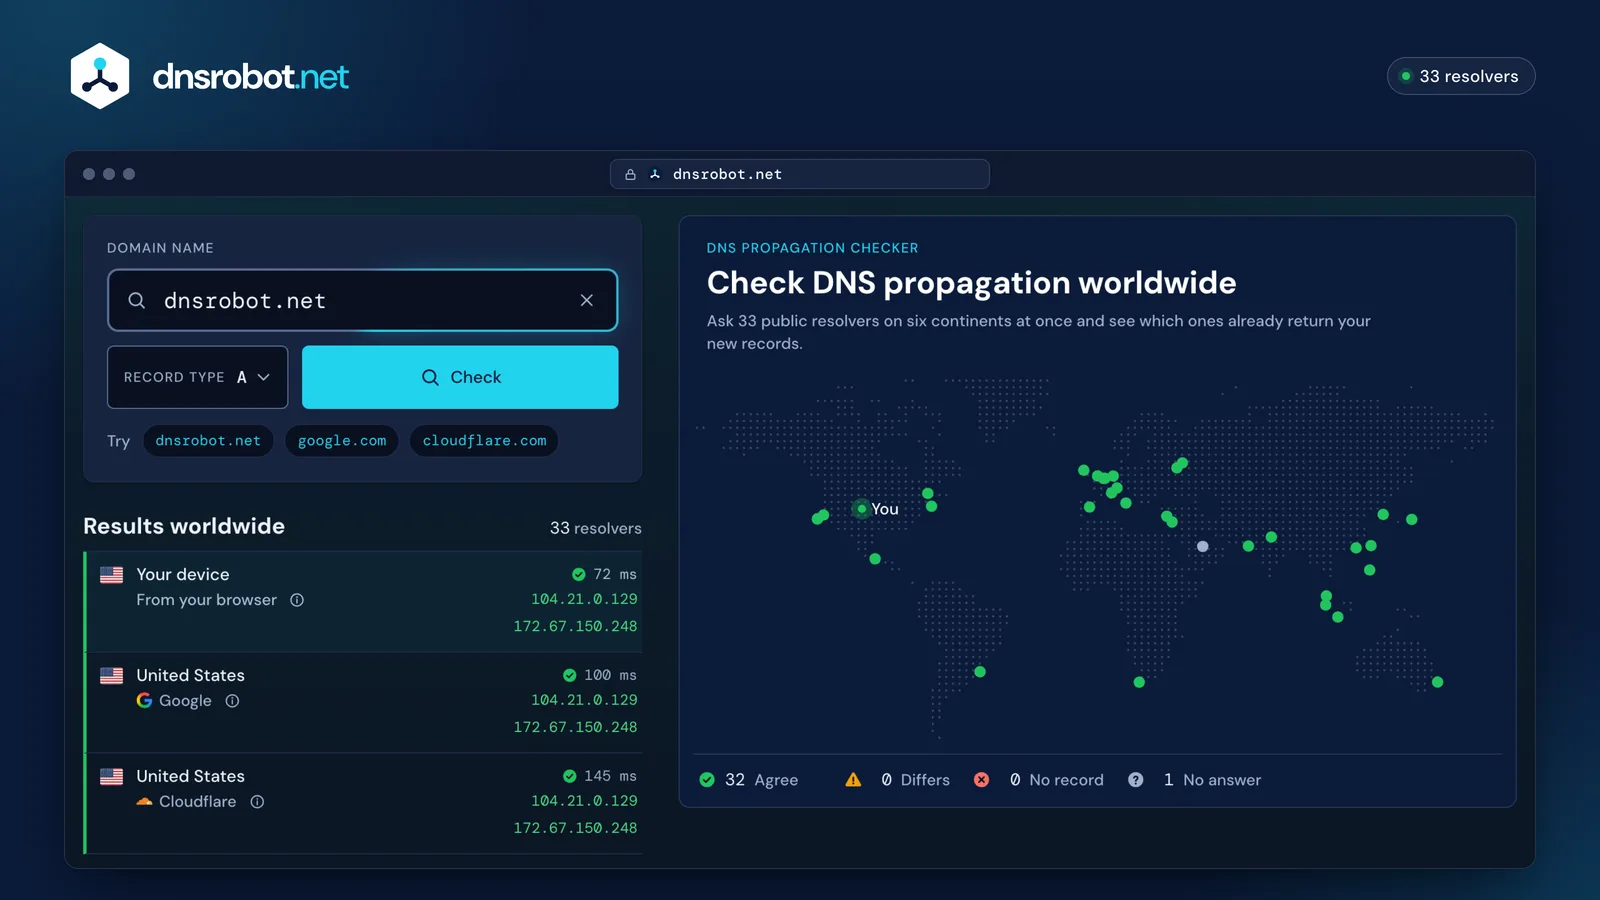Select the 100 ms Google latency

[610, 675]
